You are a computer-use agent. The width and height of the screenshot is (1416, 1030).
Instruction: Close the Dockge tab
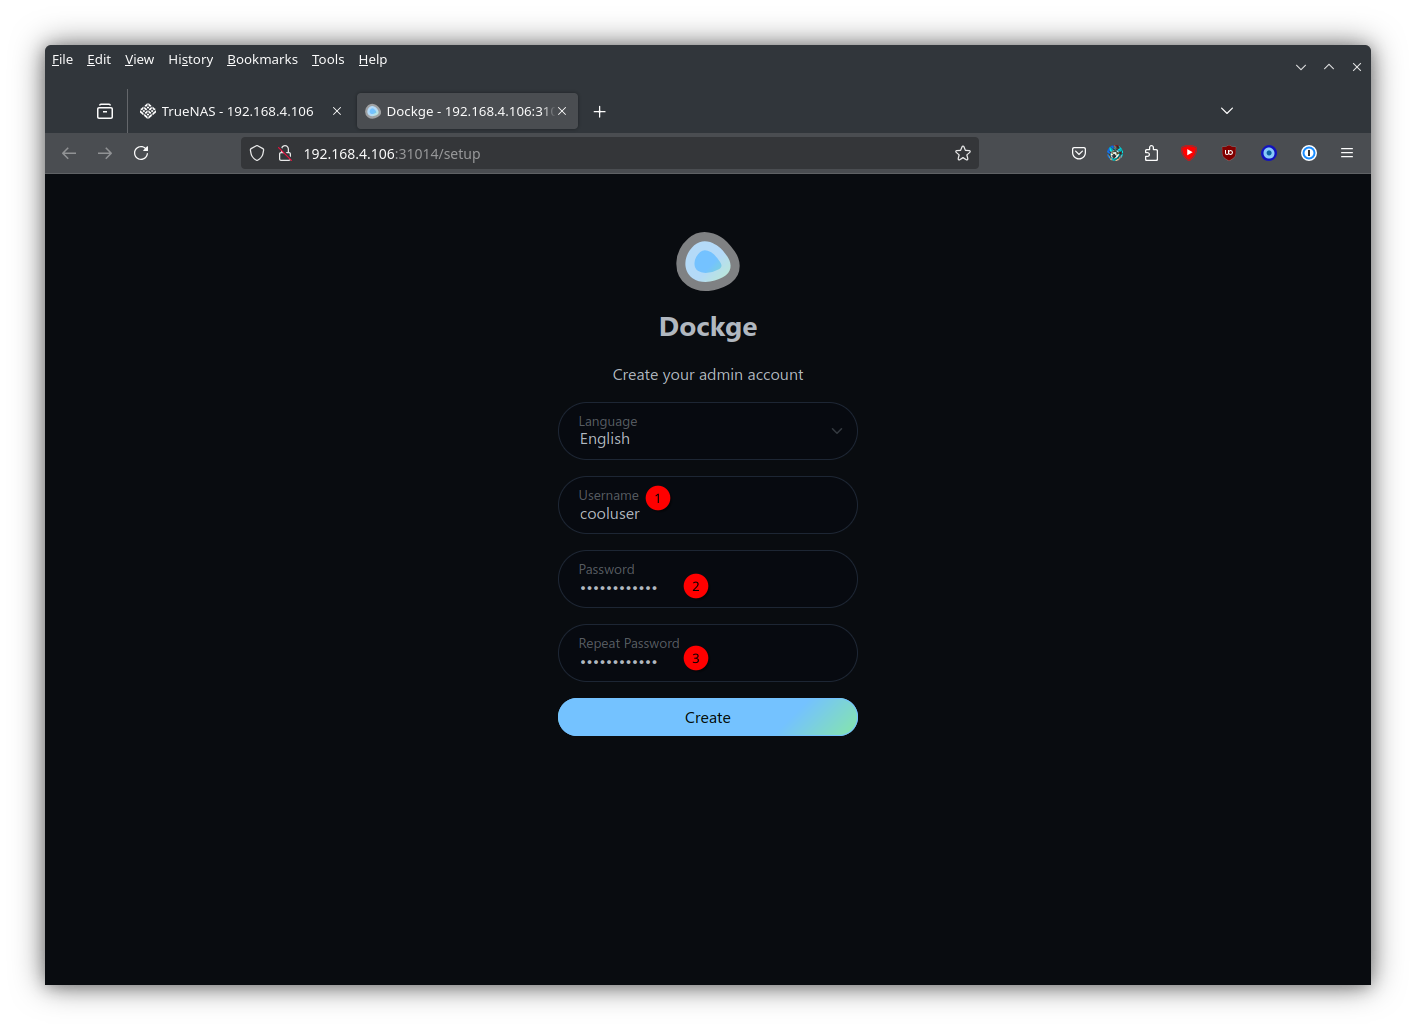[x=562, y=111]
